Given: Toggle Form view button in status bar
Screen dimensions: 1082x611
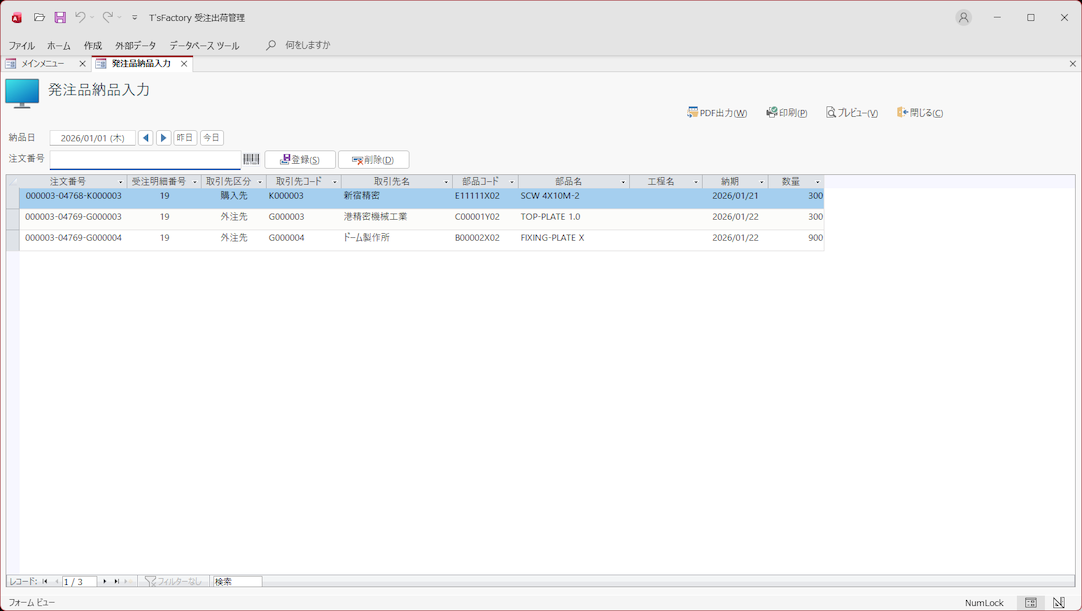Looking at the screenshot, I should [x=1031, y=603].
